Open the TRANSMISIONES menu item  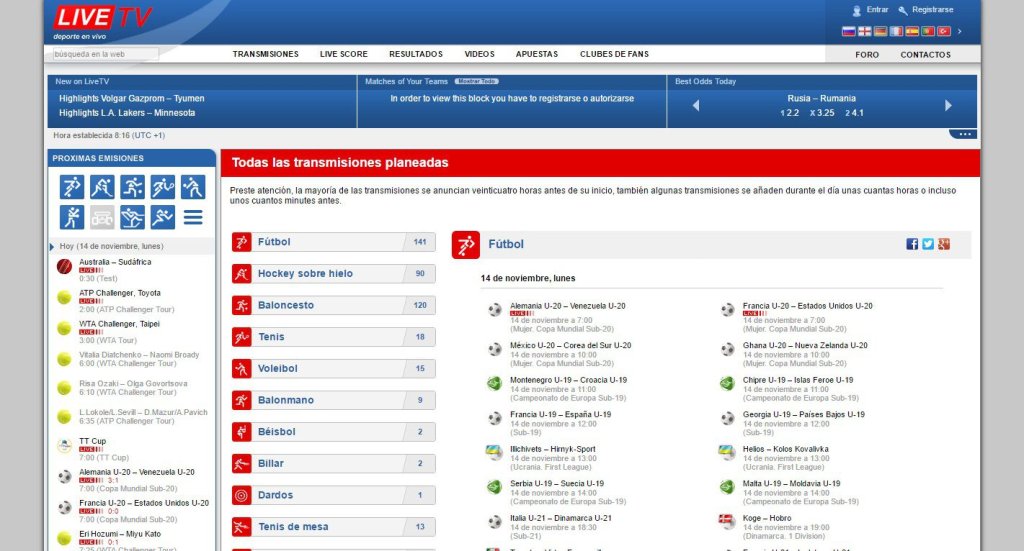click(x=265, y=54)
